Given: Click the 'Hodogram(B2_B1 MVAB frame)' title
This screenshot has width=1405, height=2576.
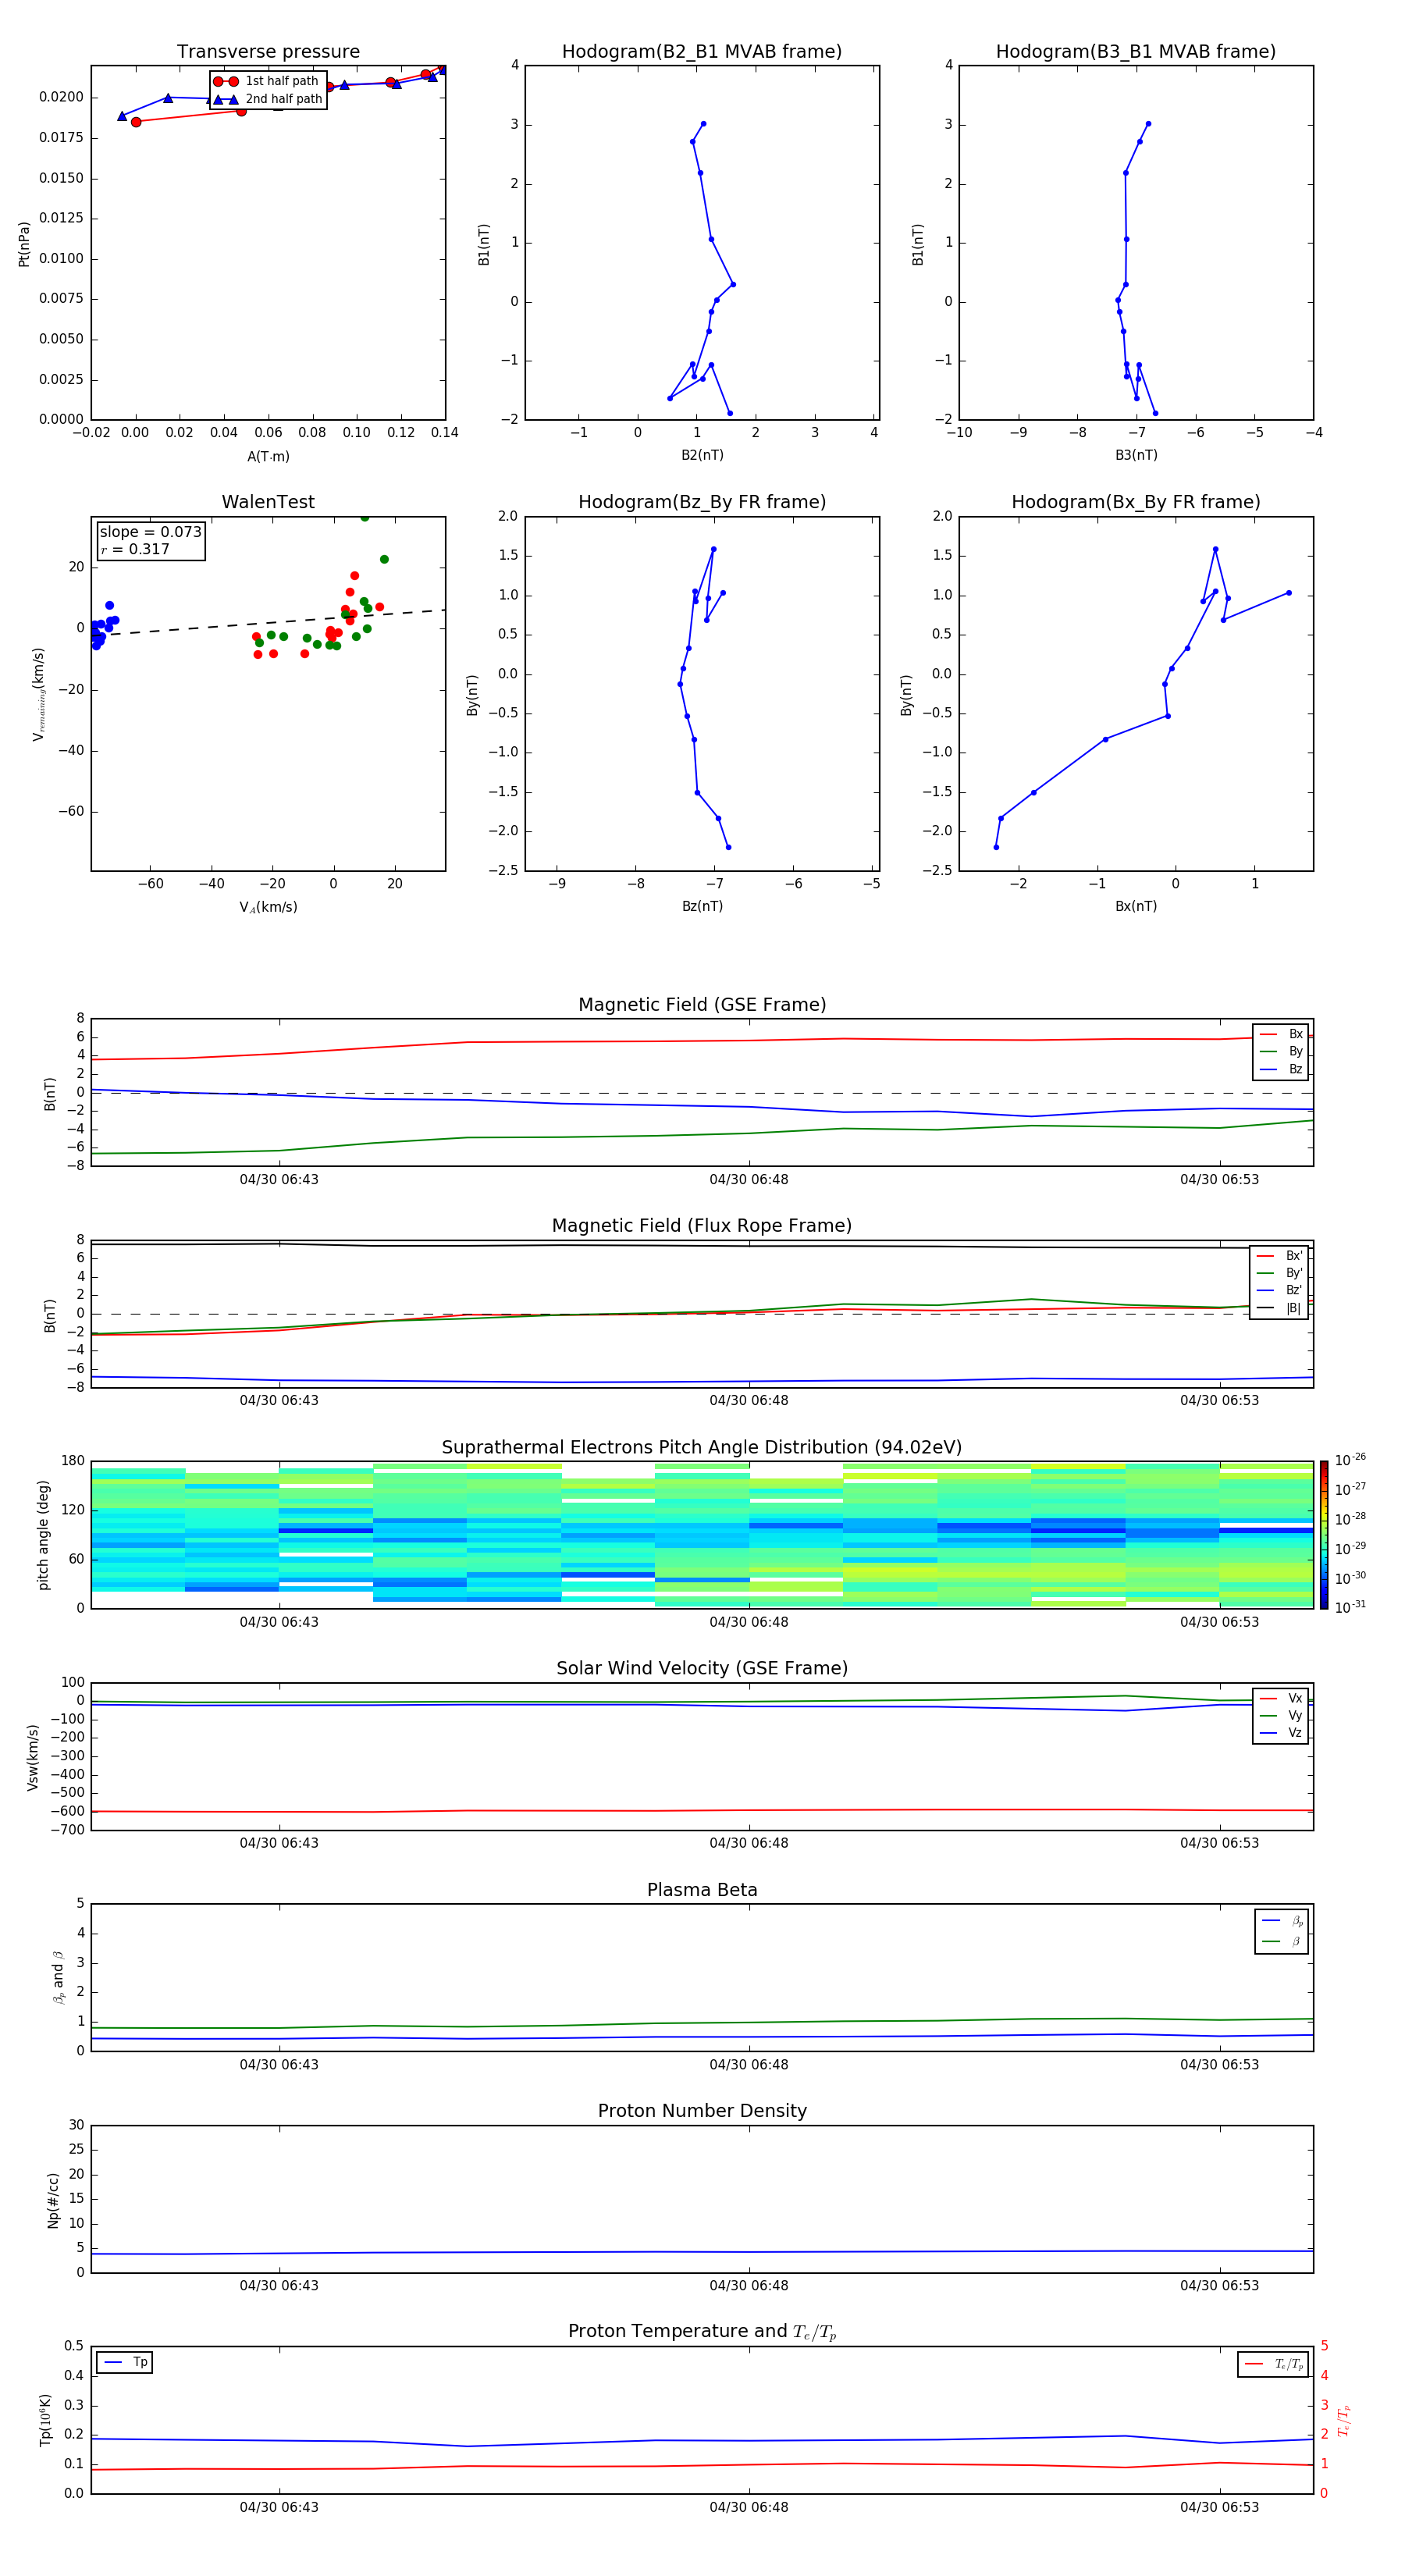Looking at the screenshot, I should tap(702, 52).
